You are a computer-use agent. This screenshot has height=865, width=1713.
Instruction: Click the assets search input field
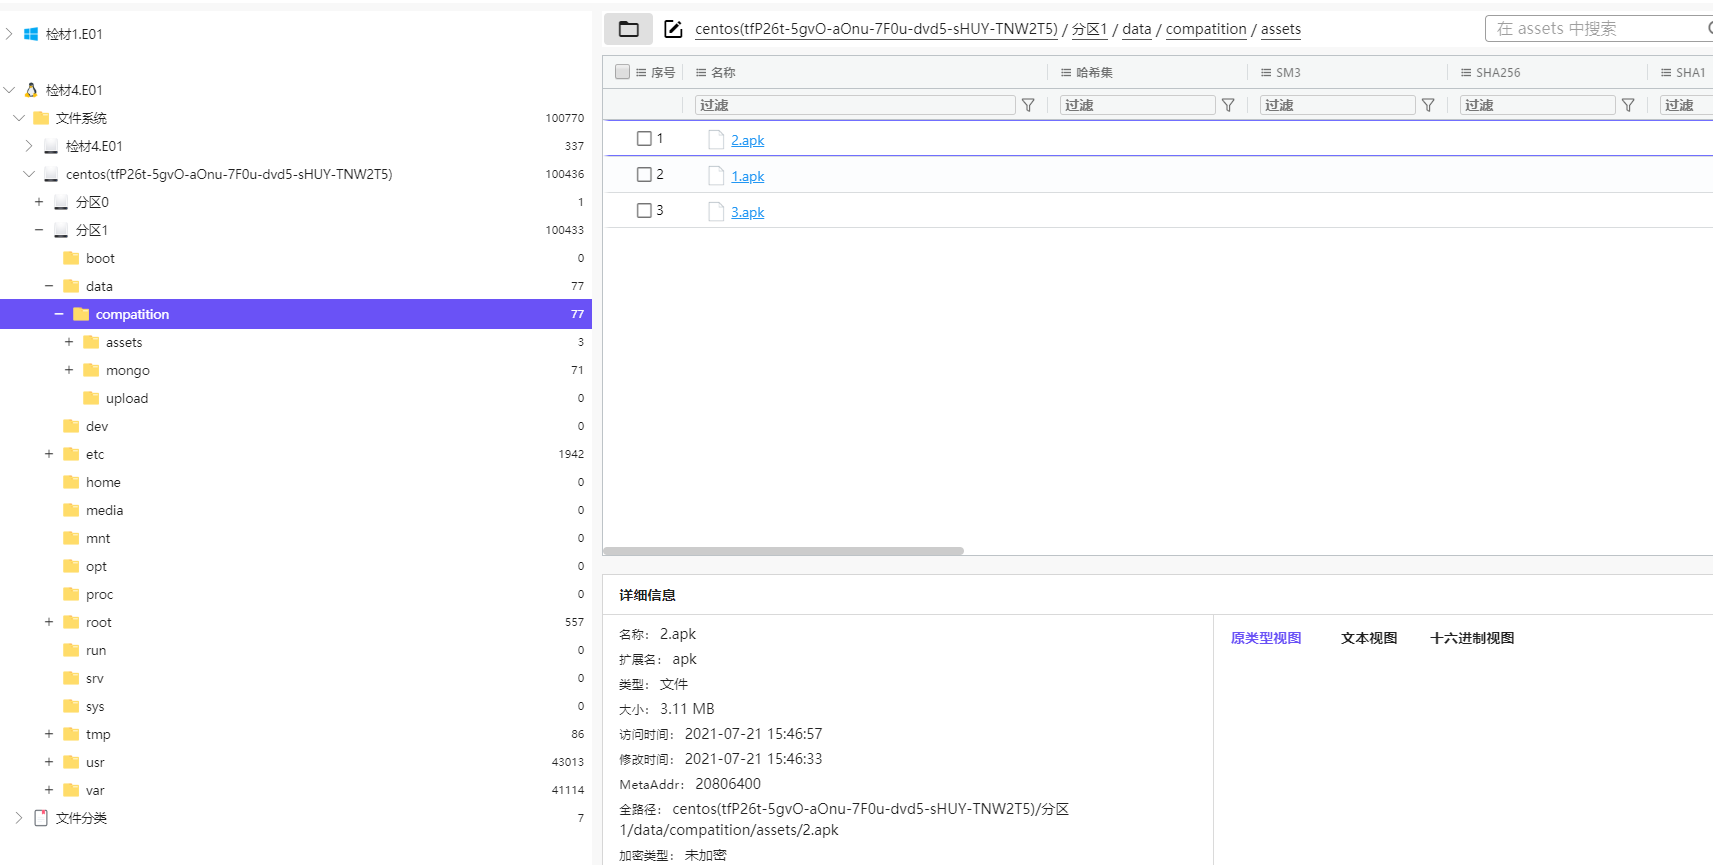1595,29
